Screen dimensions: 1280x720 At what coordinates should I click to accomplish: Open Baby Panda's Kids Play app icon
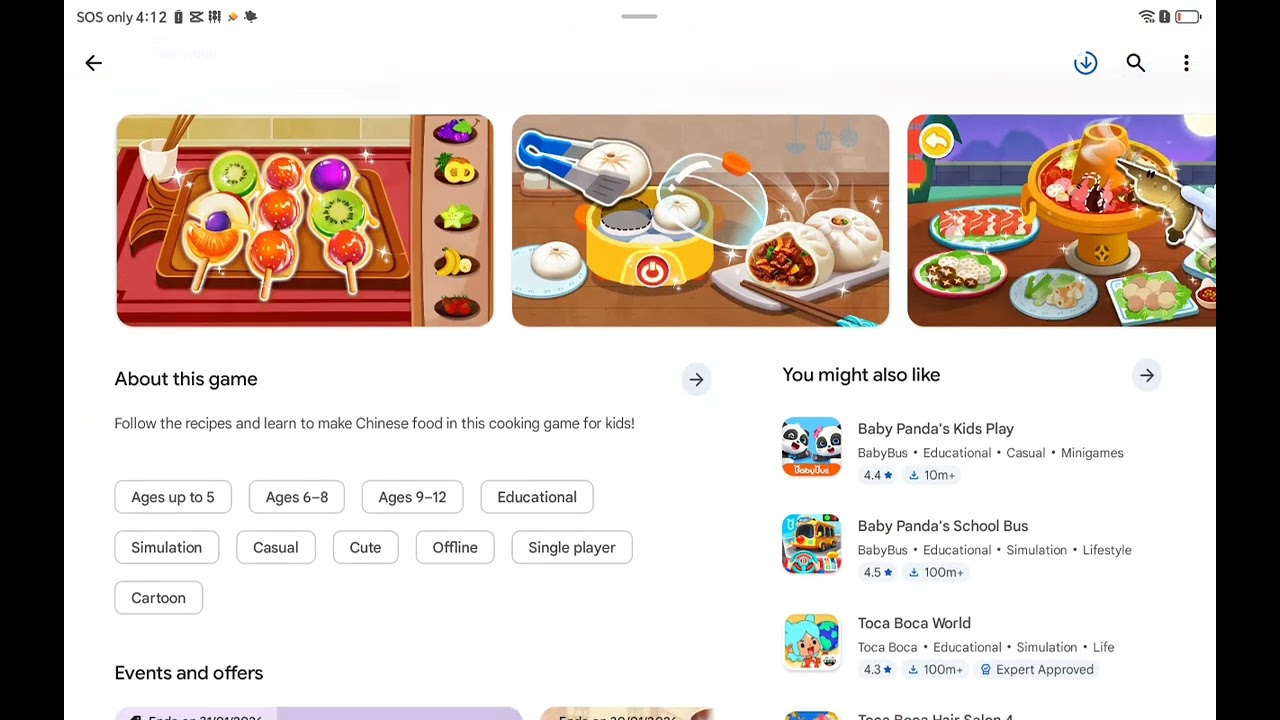(x=811, y=447)
